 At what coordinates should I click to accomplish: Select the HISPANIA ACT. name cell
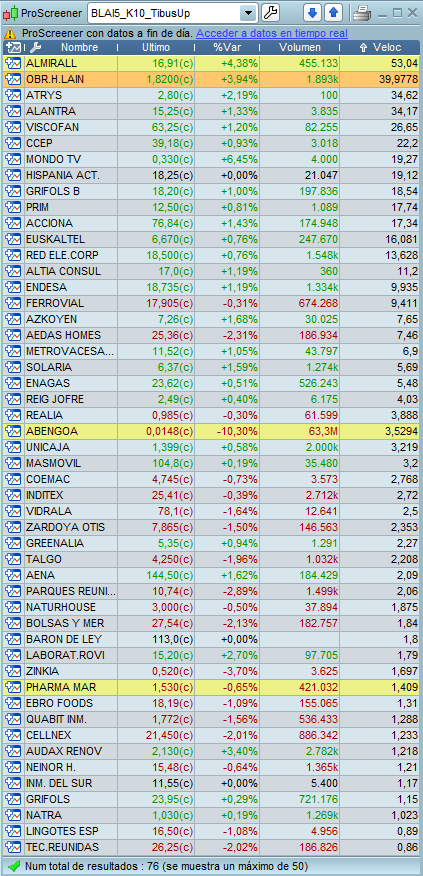pos(70,175)
